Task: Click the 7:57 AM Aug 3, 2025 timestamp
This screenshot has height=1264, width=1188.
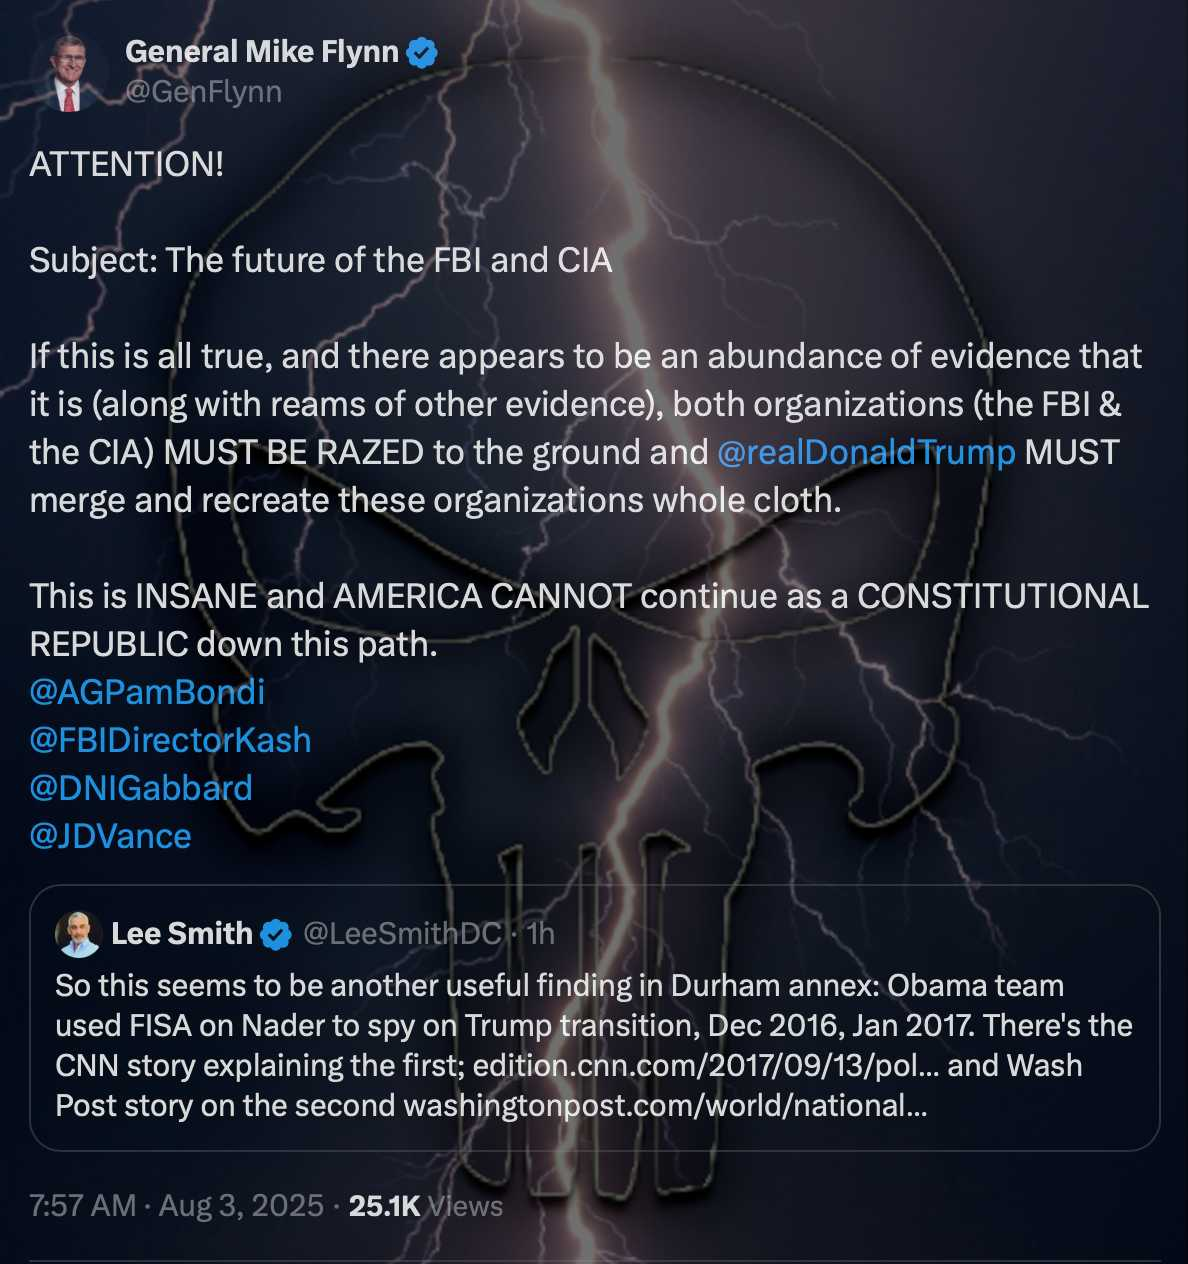Action: point(176,1206)
